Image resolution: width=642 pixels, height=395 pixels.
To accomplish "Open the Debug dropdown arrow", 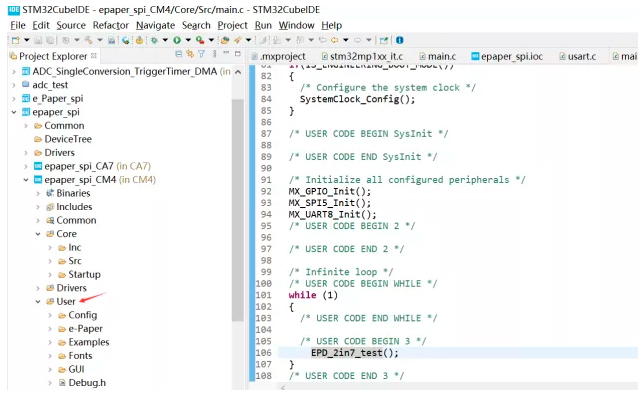I will click(x=165, y=40).
